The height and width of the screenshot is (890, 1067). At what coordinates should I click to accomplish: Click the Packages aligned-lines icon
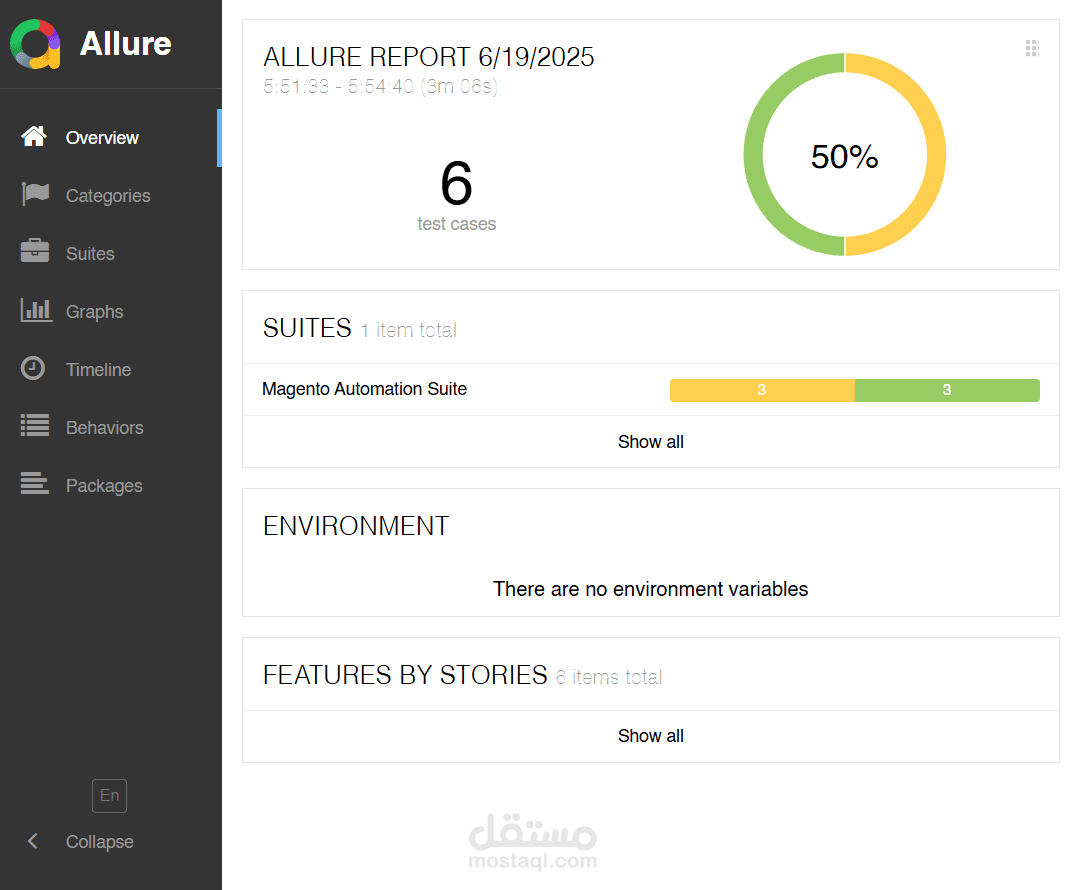coord(35,485)
